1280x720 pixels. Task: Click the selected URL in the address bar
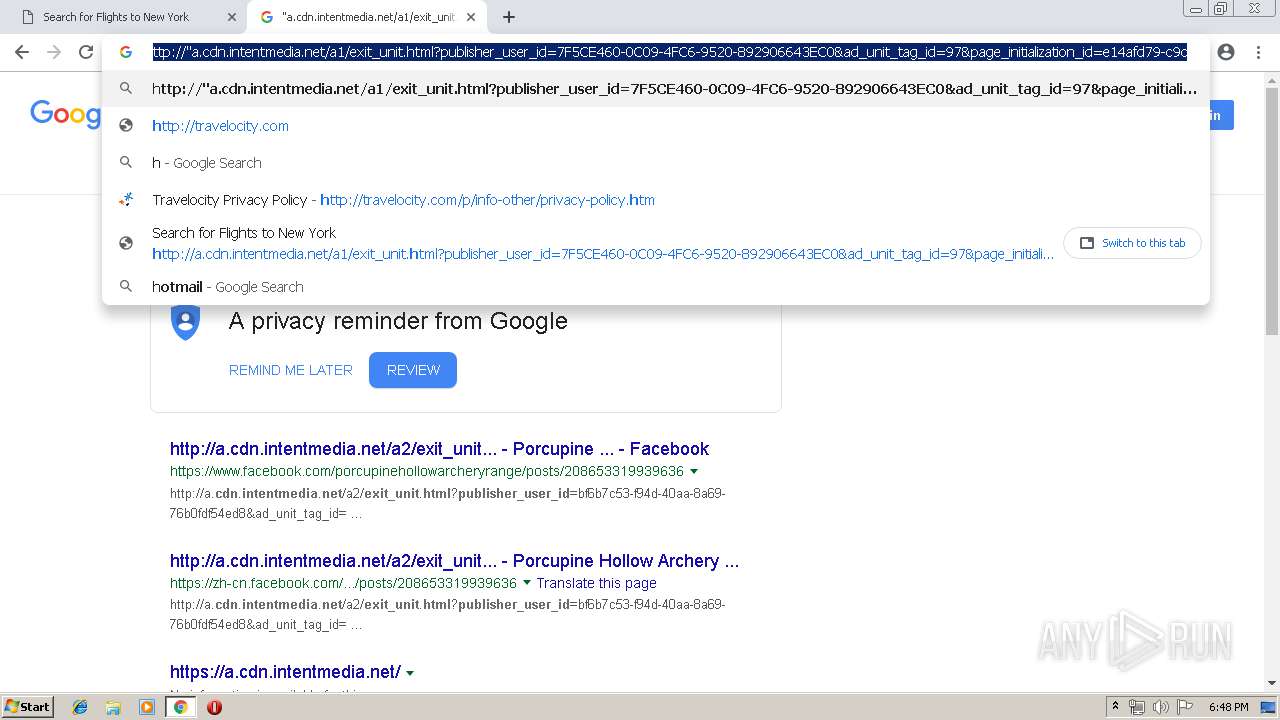pos(670,52)
